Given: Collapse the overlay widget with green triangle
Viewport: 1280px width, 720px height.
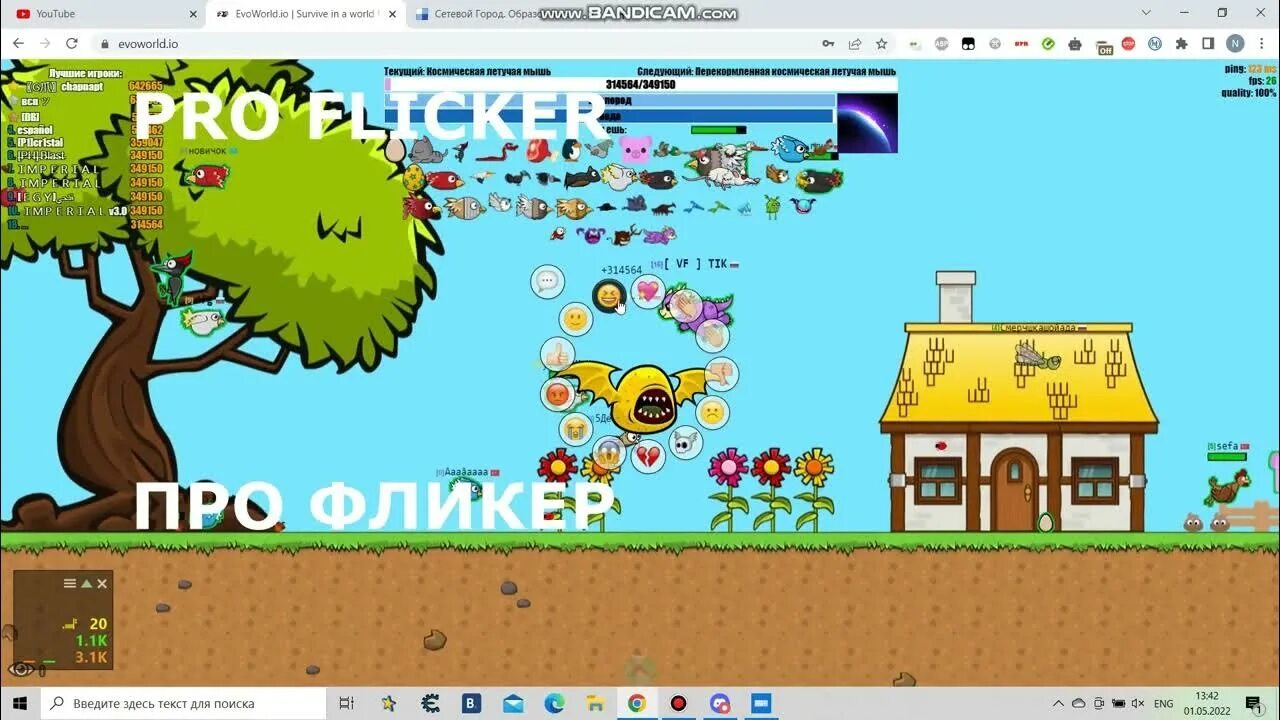Looking at the screenshot, I should point(86,583).
